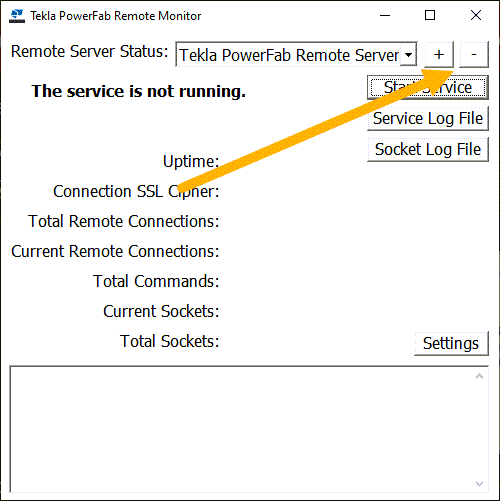Click the plus button to add server

[439, 54]
